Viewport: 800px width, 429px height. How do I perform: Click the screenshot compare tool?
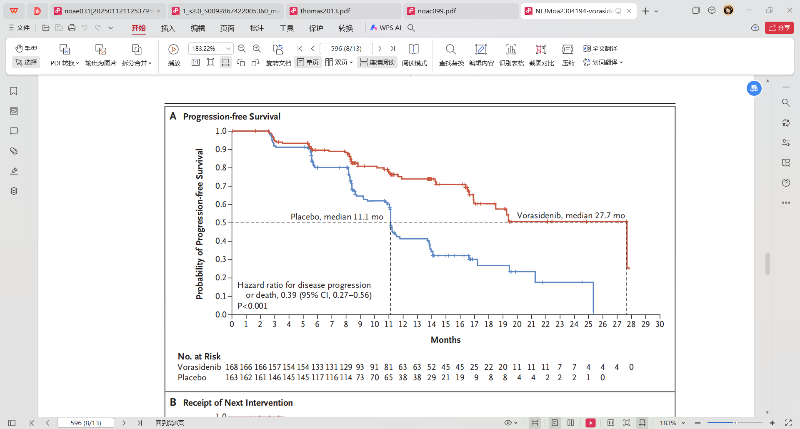541,55
